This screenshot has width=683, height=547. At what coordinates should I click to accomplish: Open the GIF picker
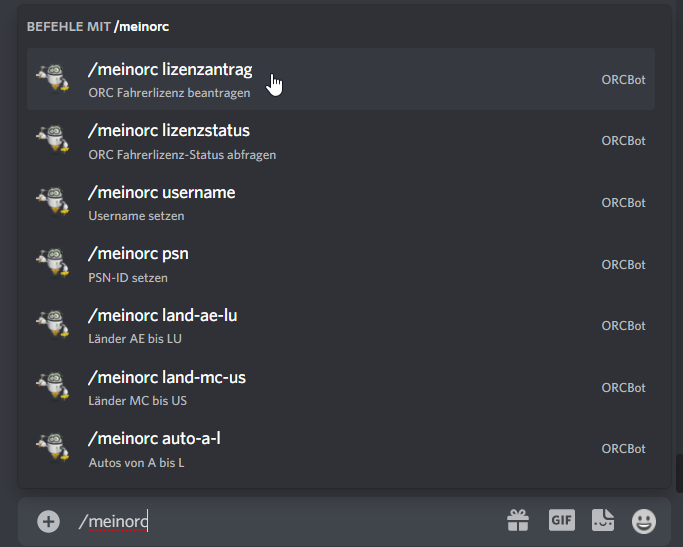click(x=561, y=520)
